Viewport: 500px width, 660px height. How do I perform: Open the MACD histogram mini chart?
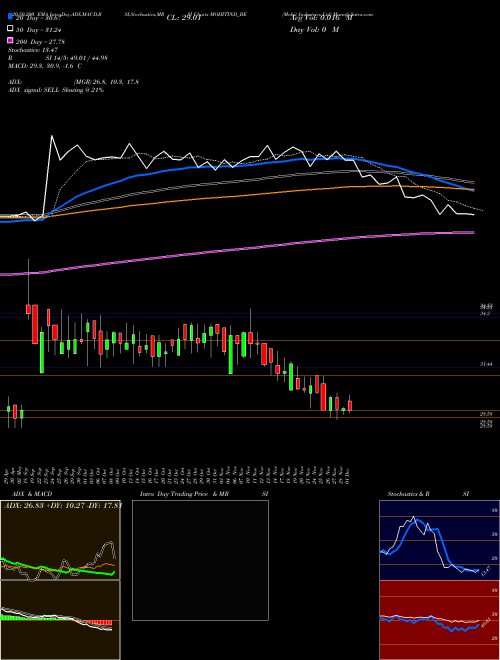click(60, 620)
